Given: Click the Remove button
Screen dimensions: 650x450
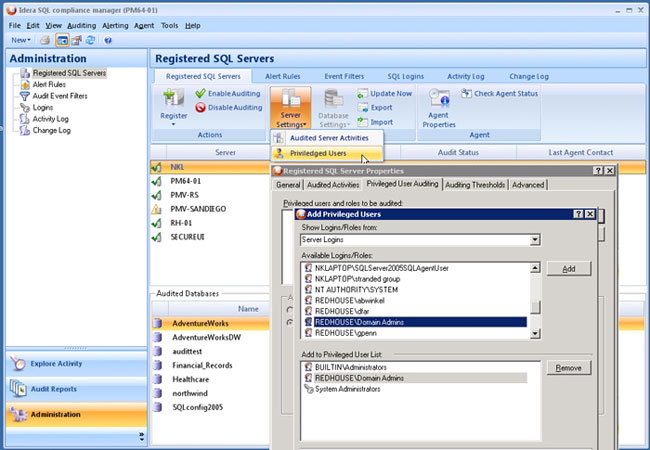Looking at the screenshot, I should tap(569, 368).
